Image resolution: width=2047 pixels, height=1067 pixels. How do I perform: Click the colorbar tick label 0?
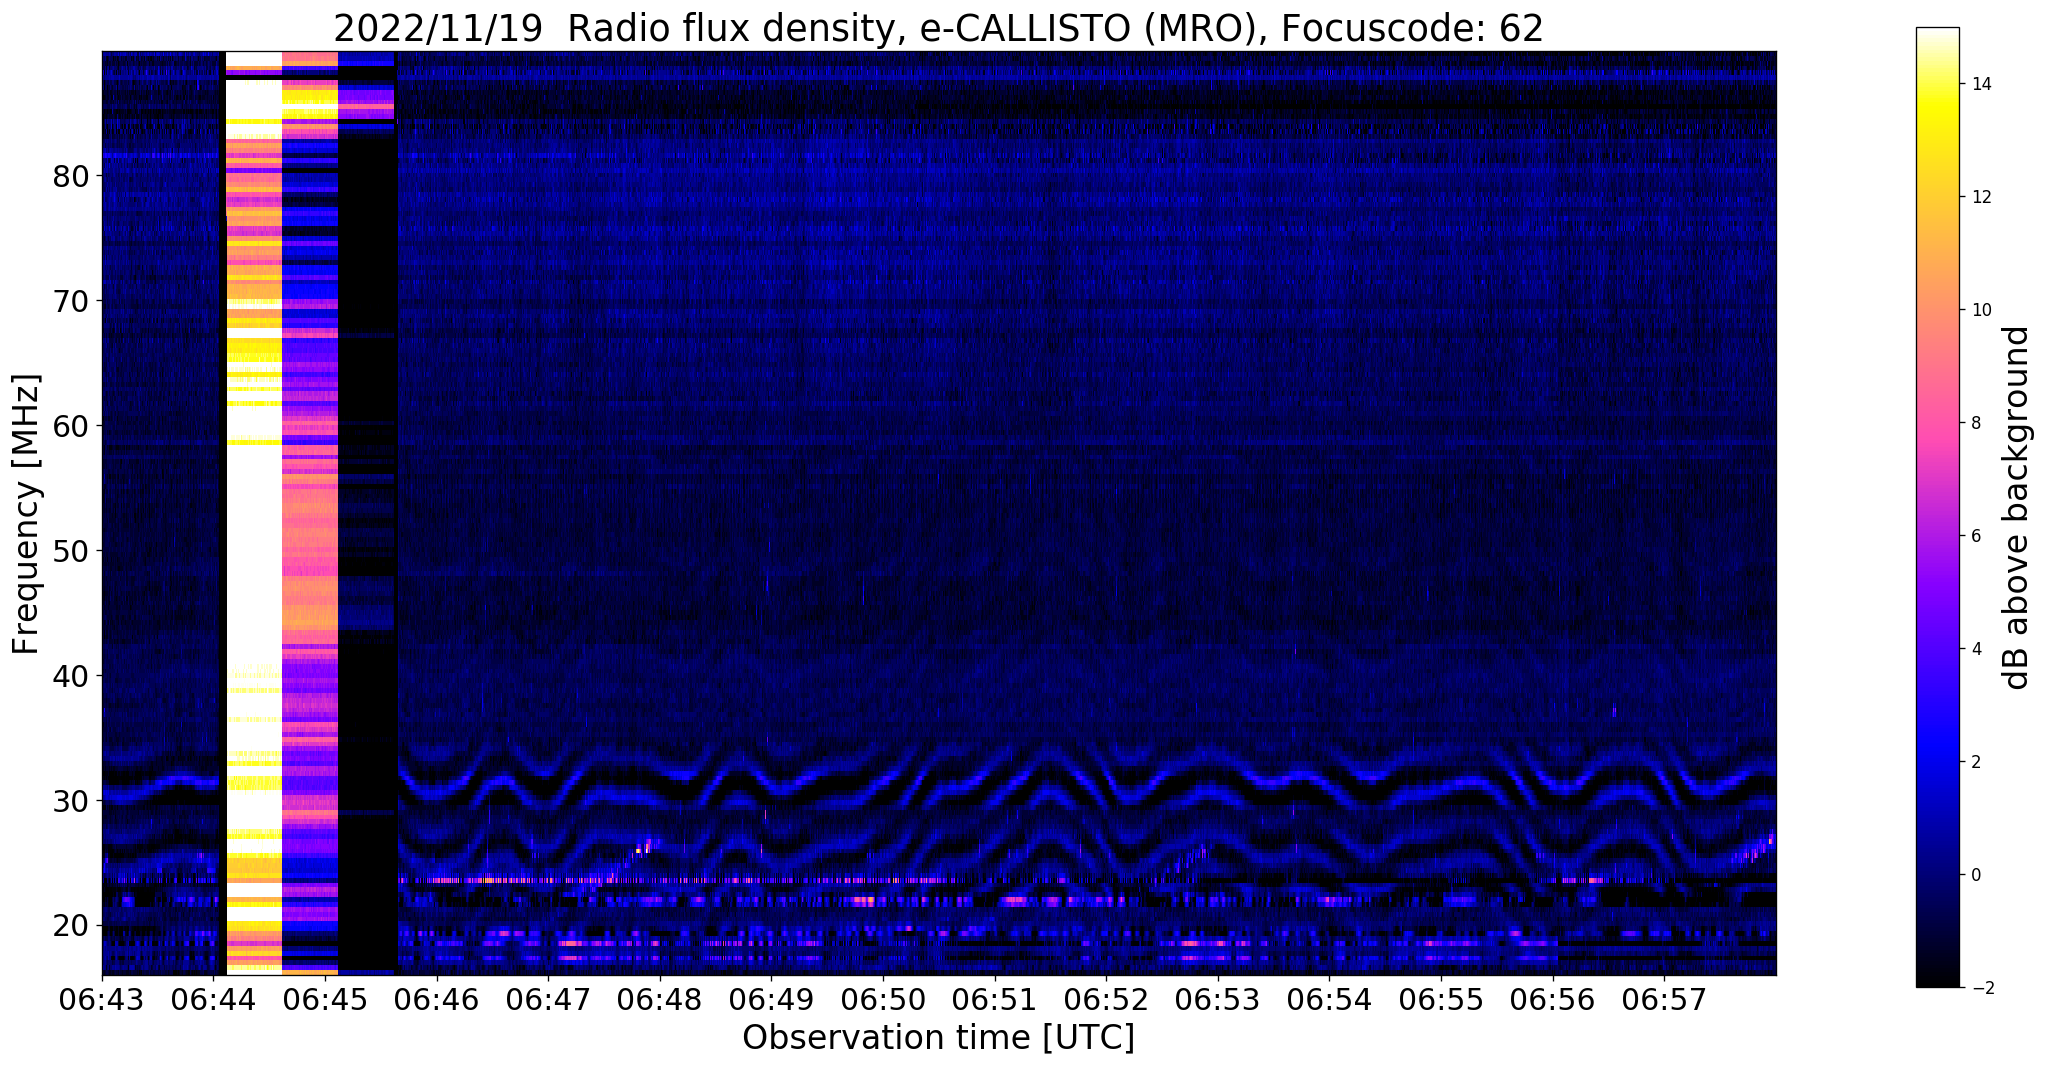[x=1974, y=875]
